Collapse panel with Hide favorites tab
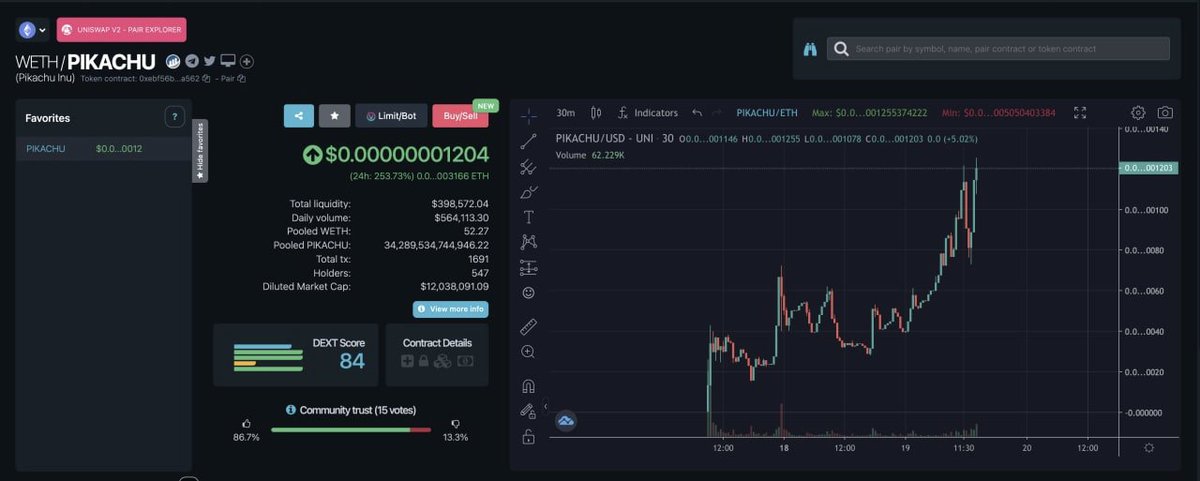Image resolution: width=1200 pixels, height=481 pixels. [x=200, y=150]
